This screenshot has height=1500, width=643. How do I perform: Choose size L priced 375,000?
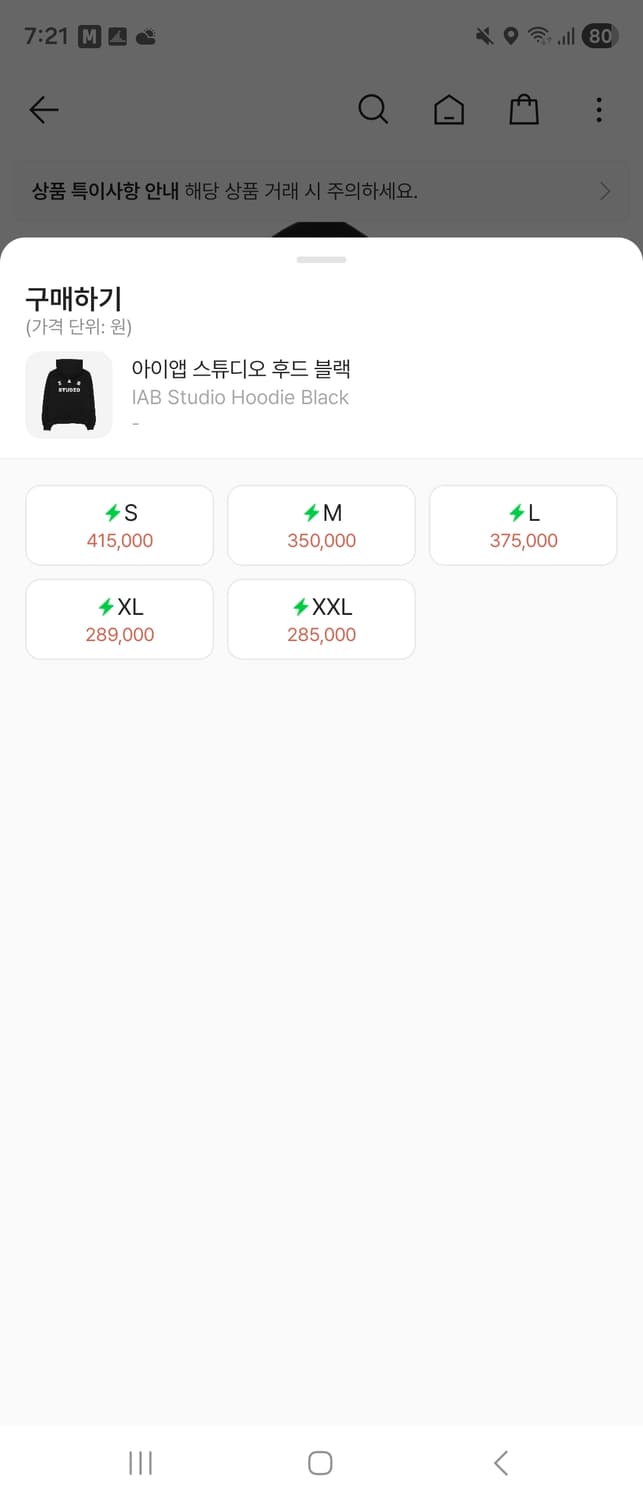[523, 526]
